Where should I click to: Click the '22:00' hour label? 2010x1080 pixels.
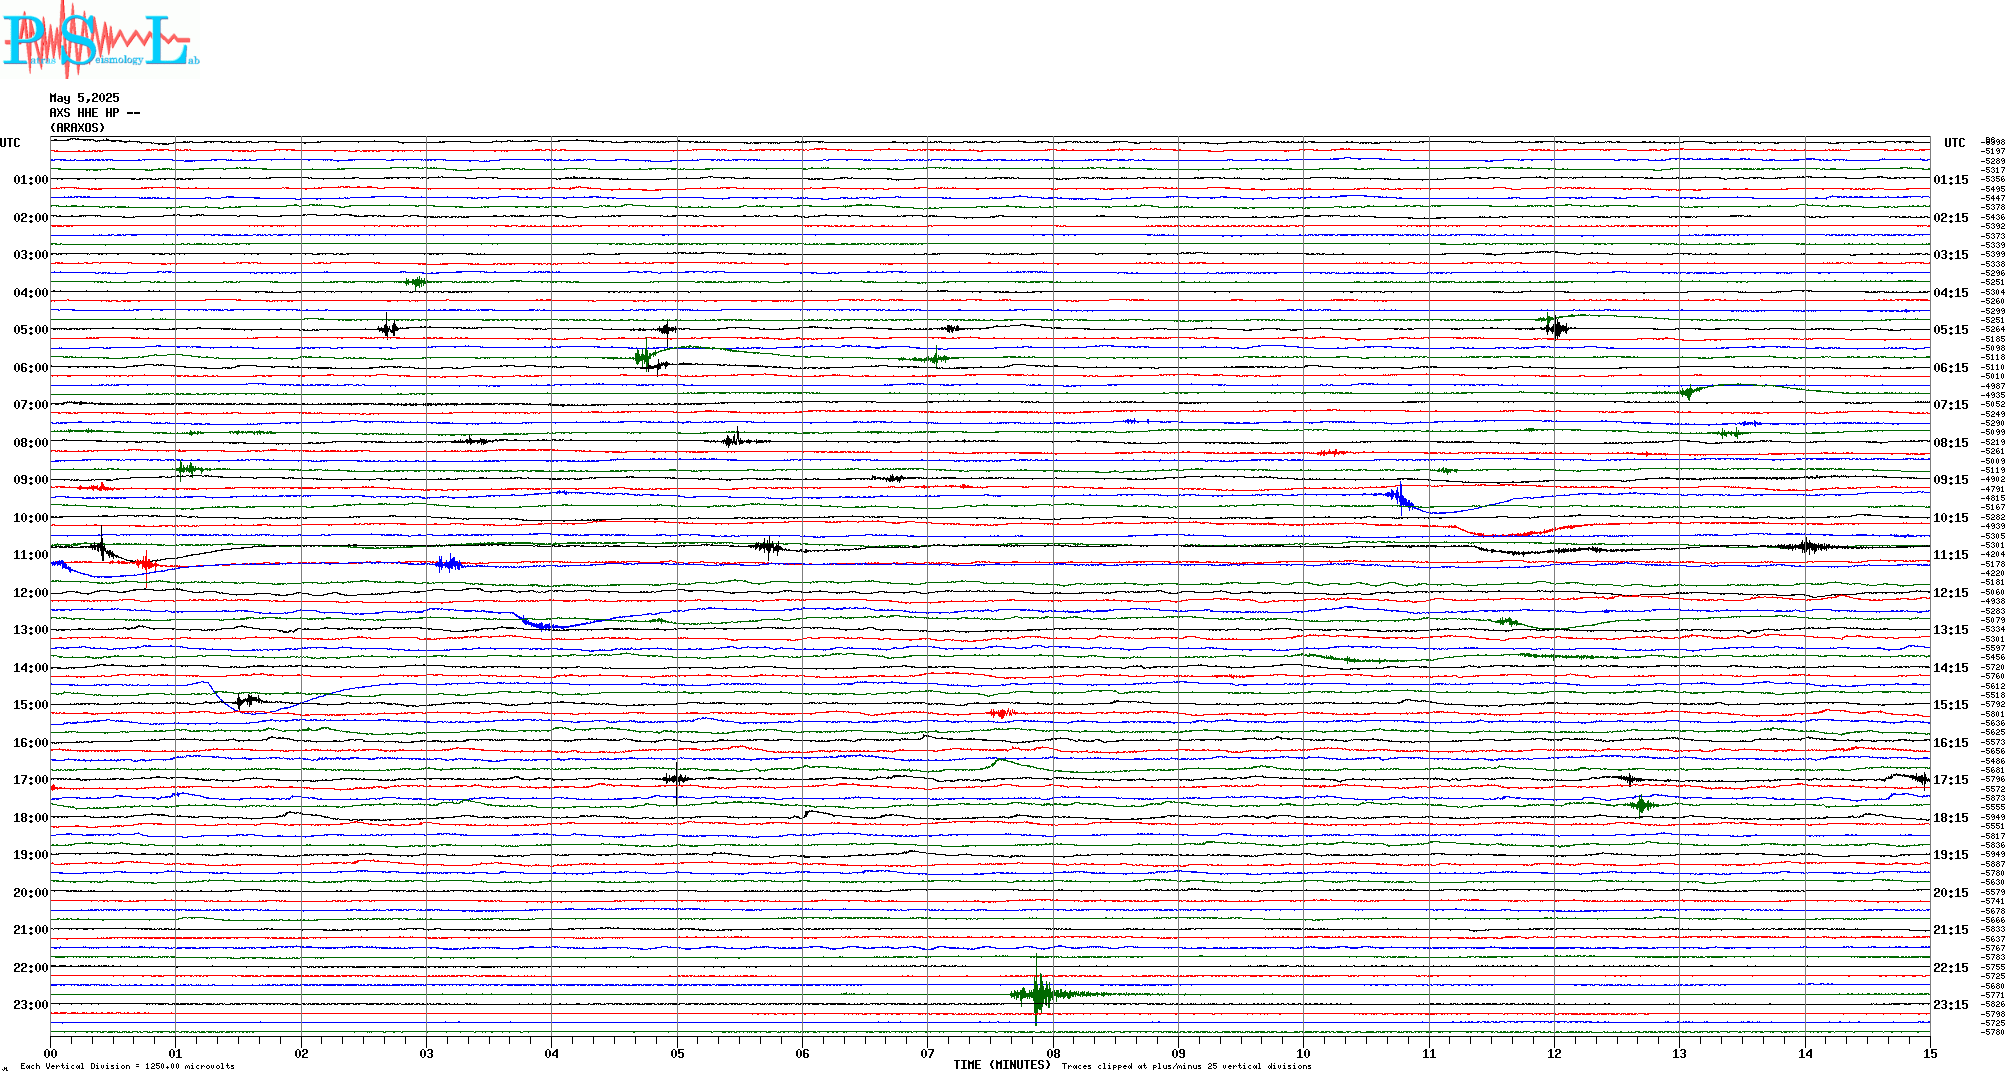point(31,968)
